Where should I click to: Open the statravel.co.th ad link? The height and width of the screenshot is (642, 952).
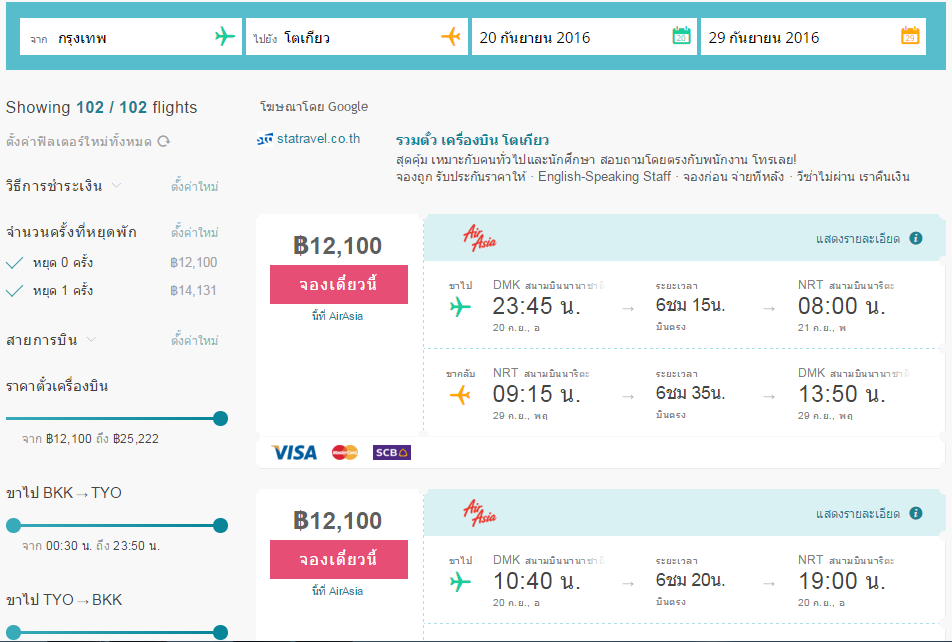(x=318, y=138)
